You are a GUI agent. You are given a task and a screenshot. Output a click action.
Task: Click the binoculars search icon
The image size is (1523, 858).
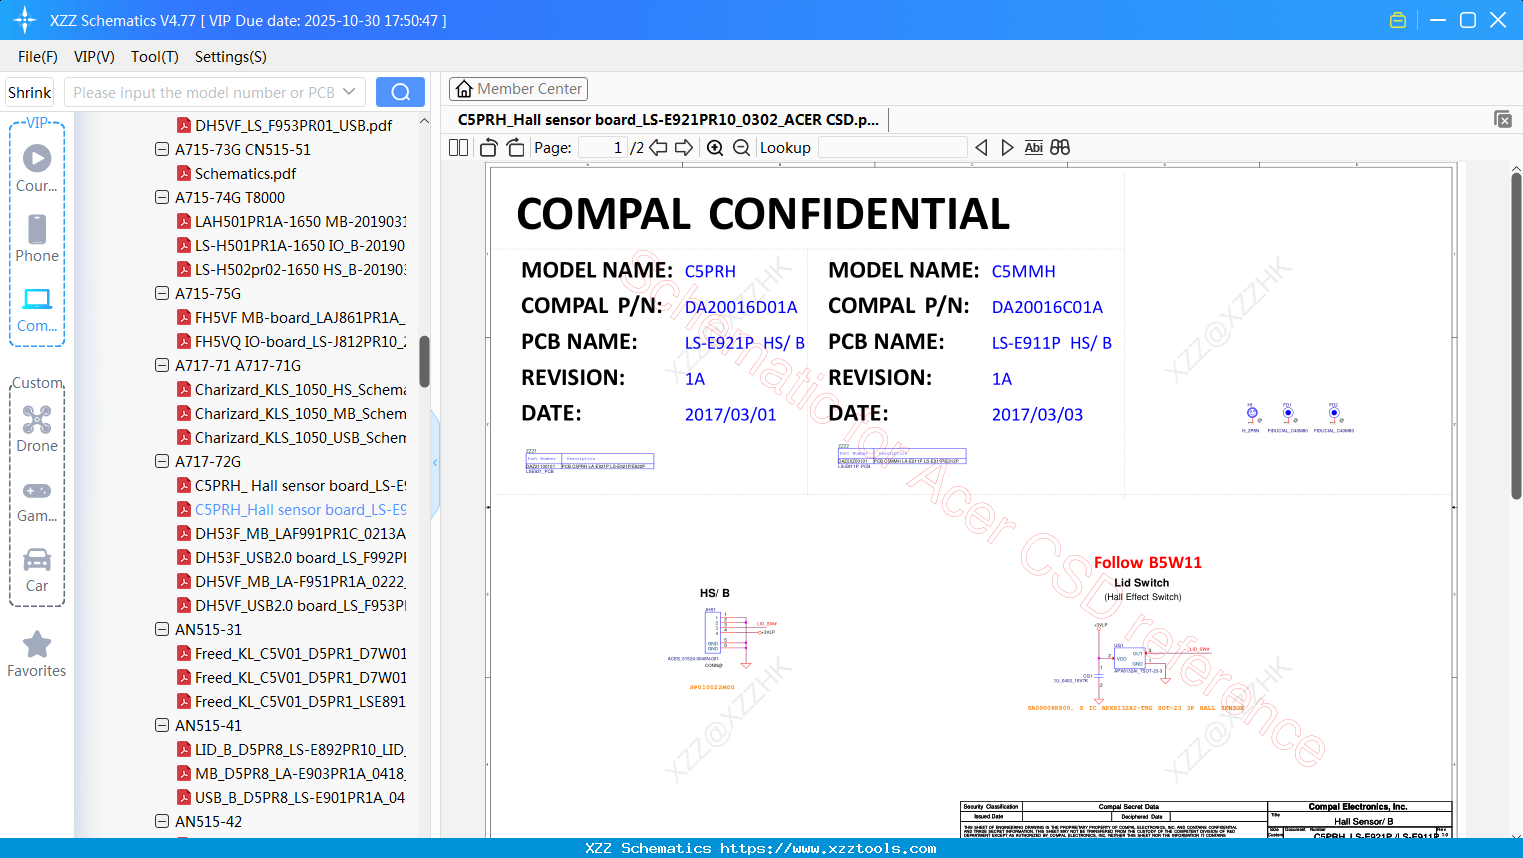pos(1060,148)
